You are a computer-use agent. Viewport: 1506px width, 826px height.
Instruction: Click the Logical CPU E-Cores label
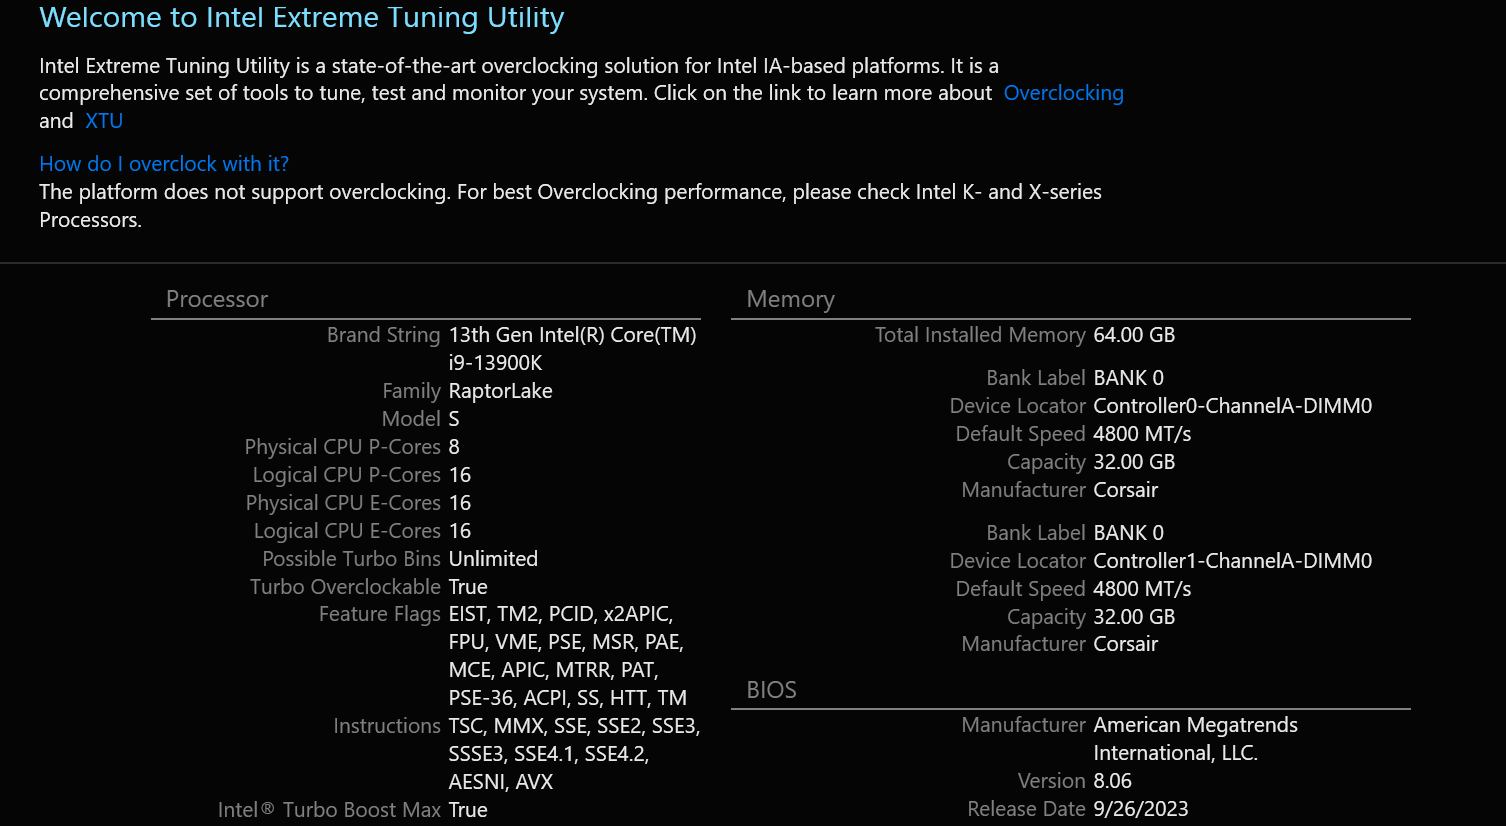[347, 531]
